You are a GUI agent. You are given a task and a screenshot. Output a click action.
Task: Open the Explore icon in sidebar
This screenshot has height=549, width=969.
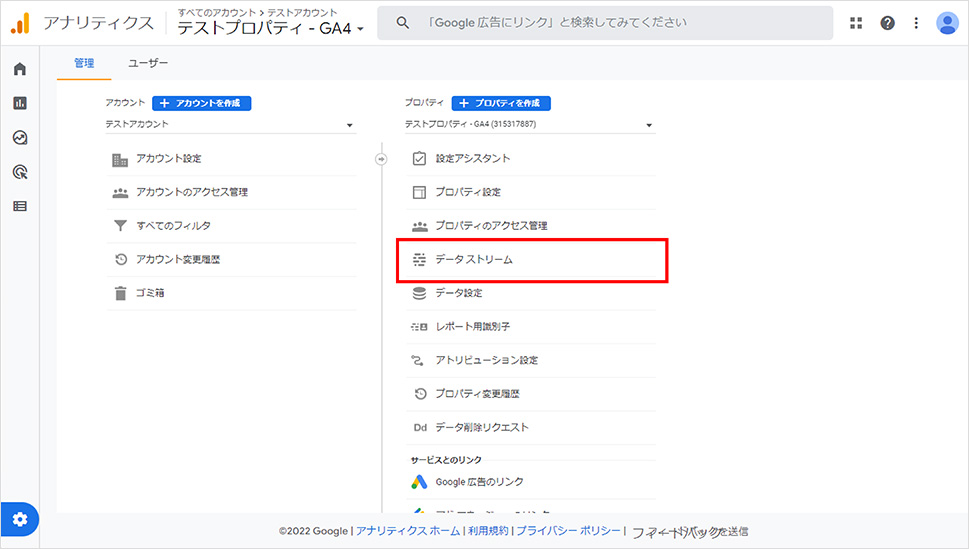point(20,137)
